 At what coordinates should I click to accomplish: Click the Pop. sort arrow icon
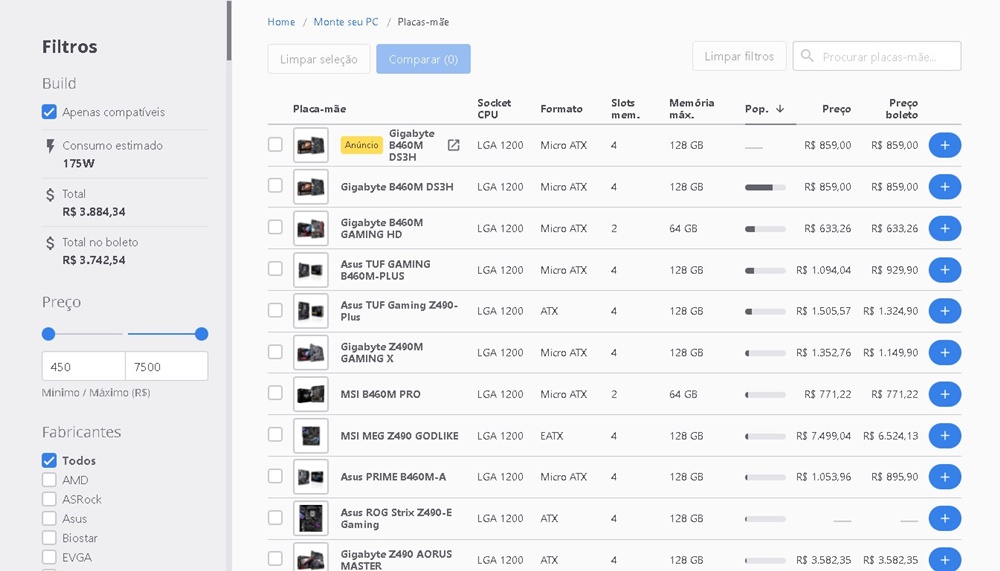click(780, 109)
